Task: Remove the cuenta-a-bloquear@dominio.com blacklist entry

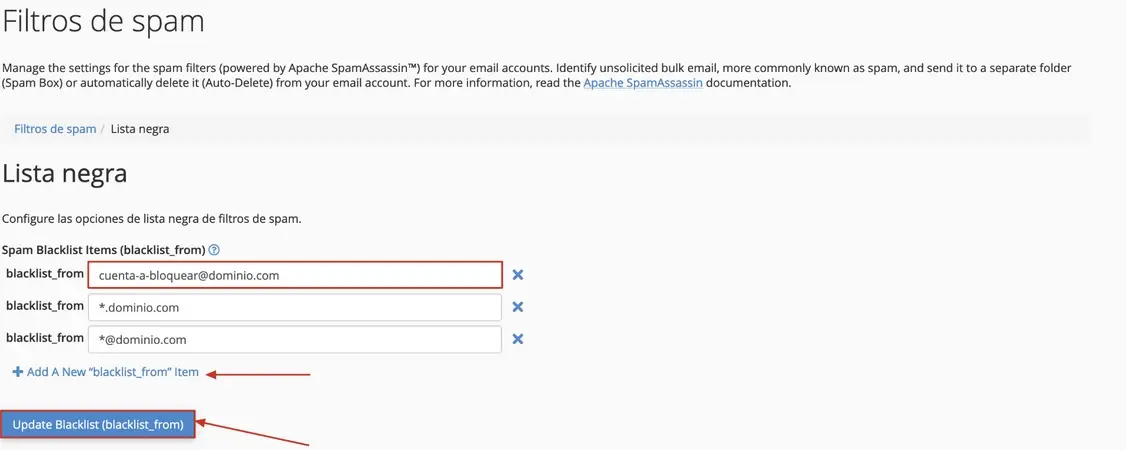Action: click(x=517, y=275)
